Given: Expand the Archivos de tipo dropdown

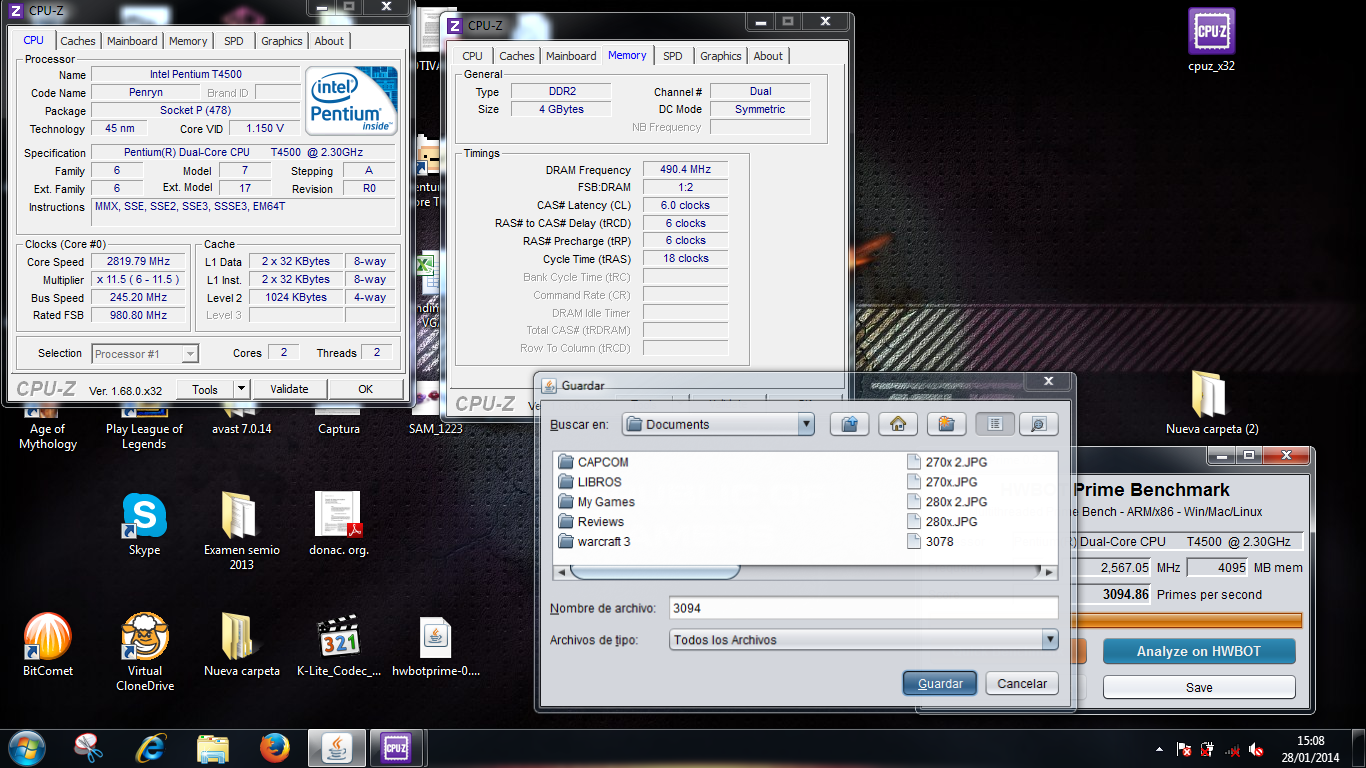Looking at the screenshot, I should [1049, 640].
